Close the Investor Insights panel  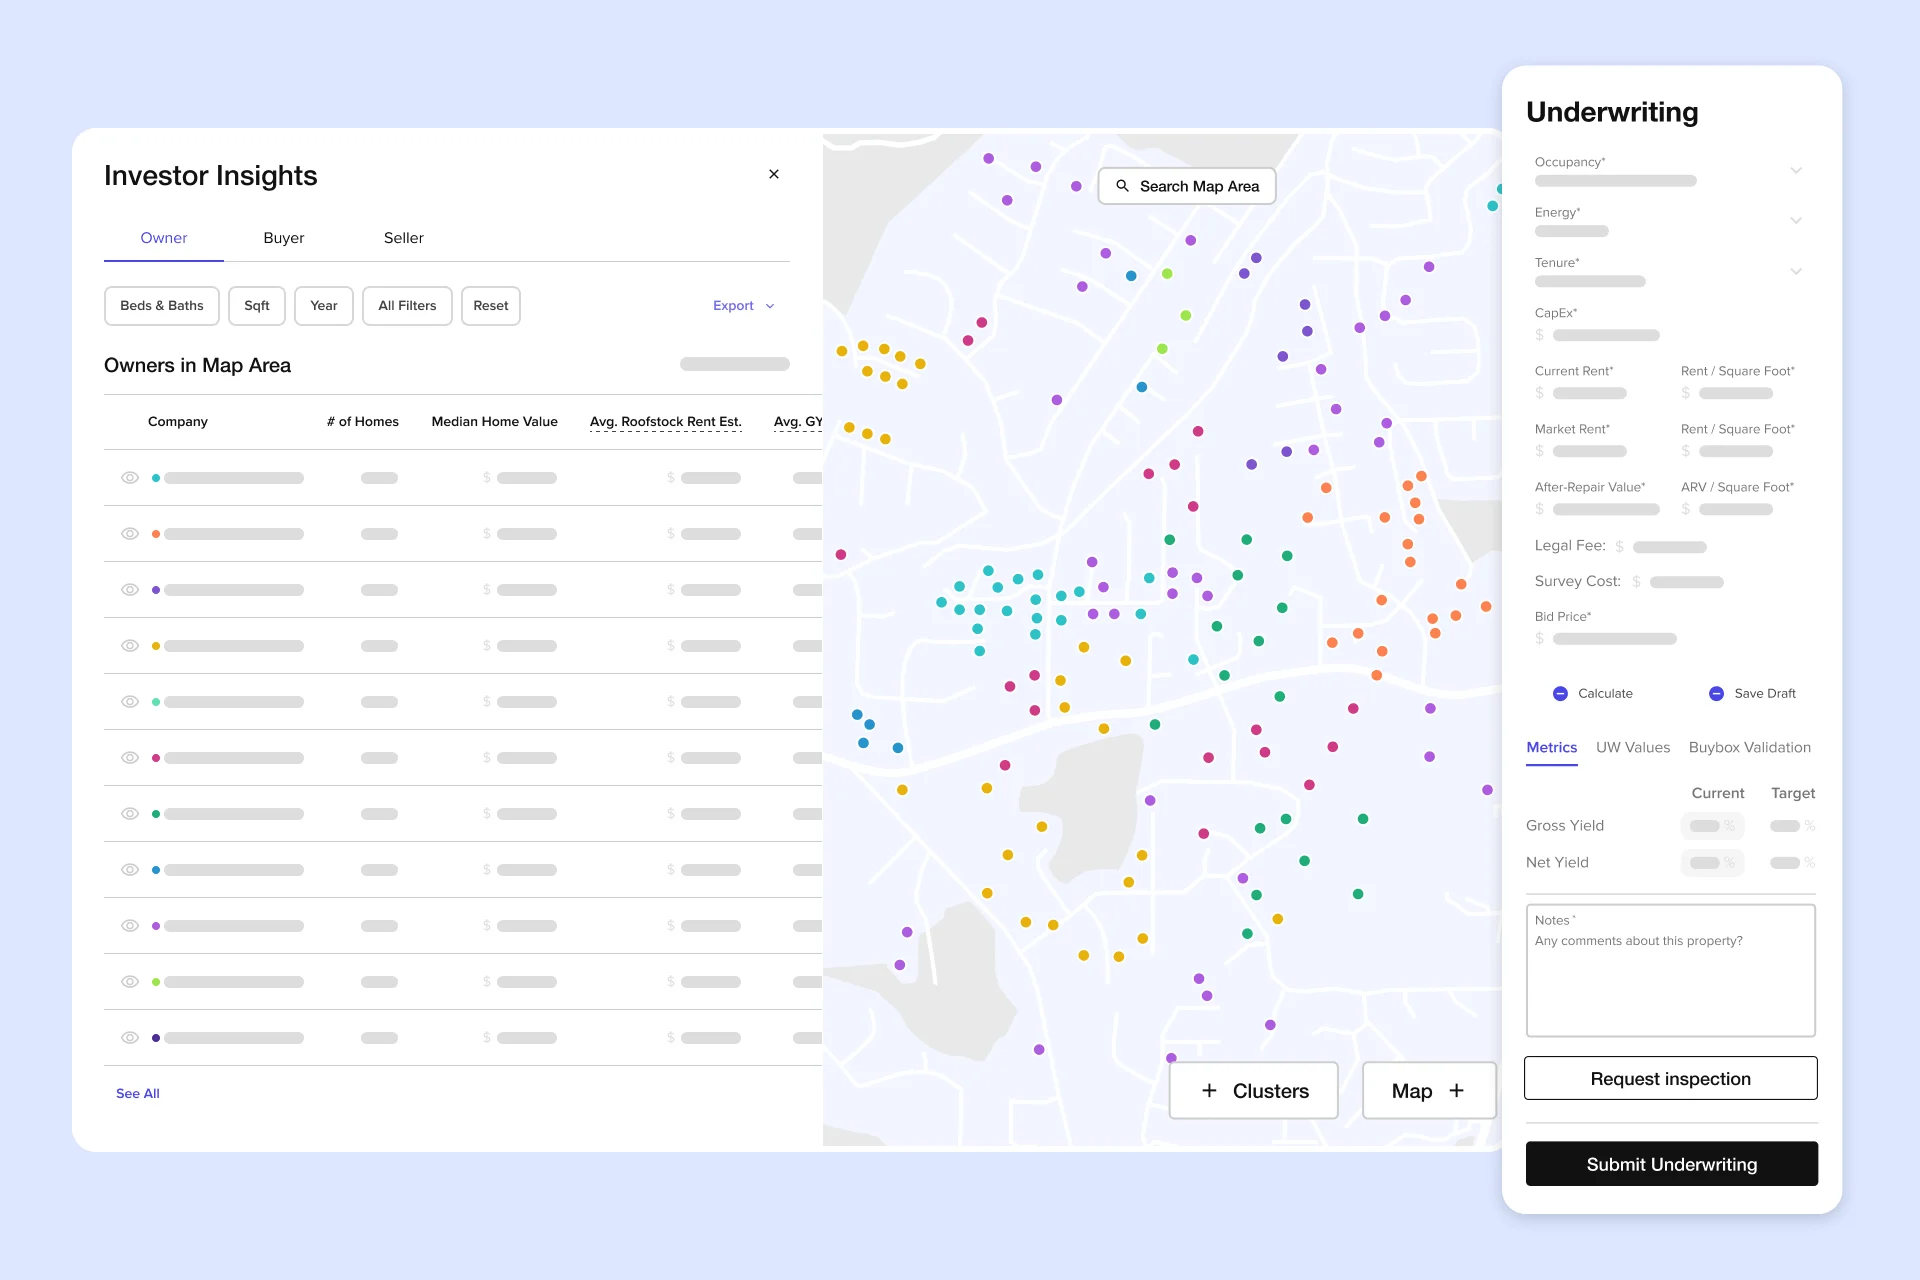774,174
